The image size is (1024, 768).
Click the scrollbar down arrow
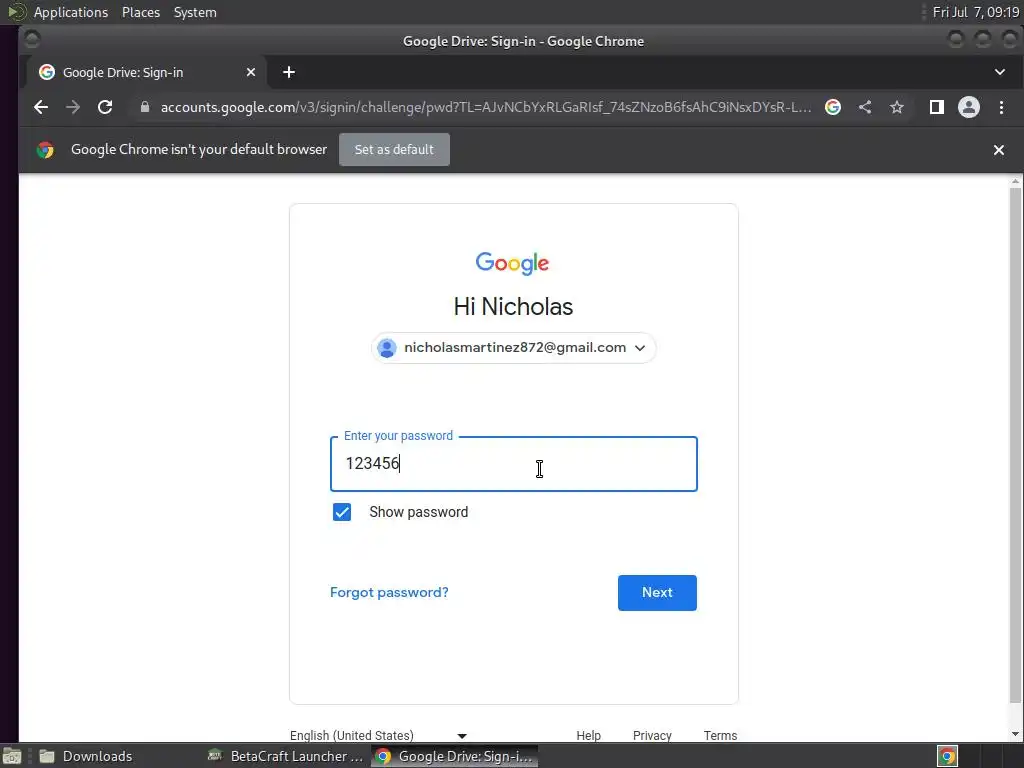pyautogui.click(x=1015, y=734)
